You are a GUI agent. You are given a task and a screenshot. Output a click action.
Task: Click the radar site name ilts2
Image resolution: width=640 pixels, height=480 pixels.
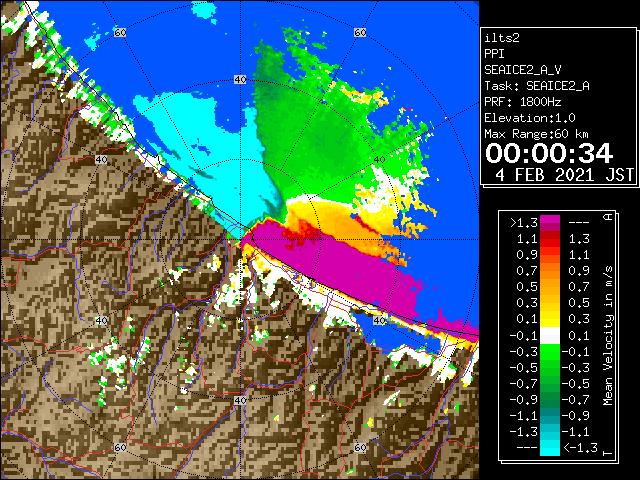(x=502, y=38)
